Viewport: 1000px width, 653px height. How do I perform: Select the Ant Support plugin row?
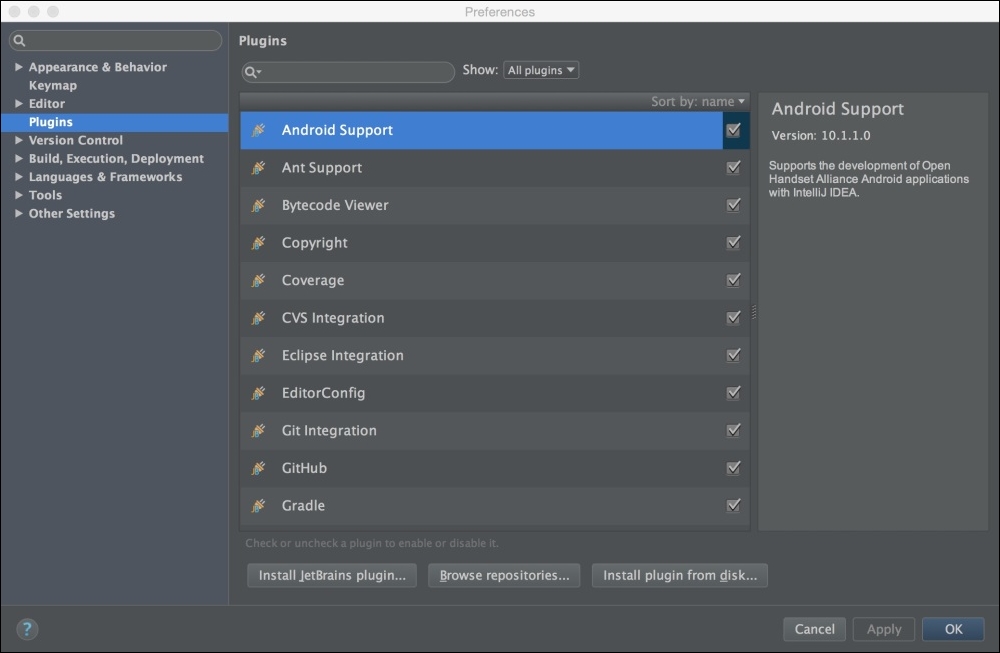[x=495, y=168]
